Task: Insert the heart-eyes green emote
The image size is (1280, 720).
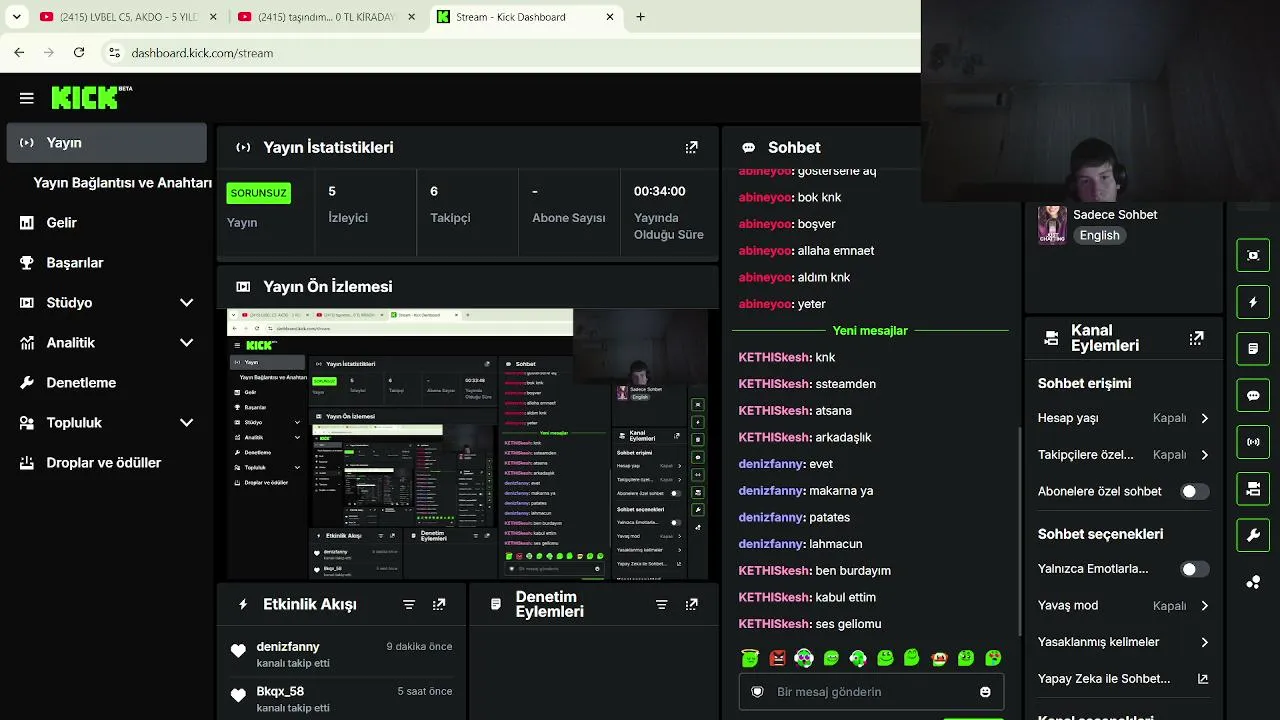Action: pyautogui.click(x=993, y=658)
